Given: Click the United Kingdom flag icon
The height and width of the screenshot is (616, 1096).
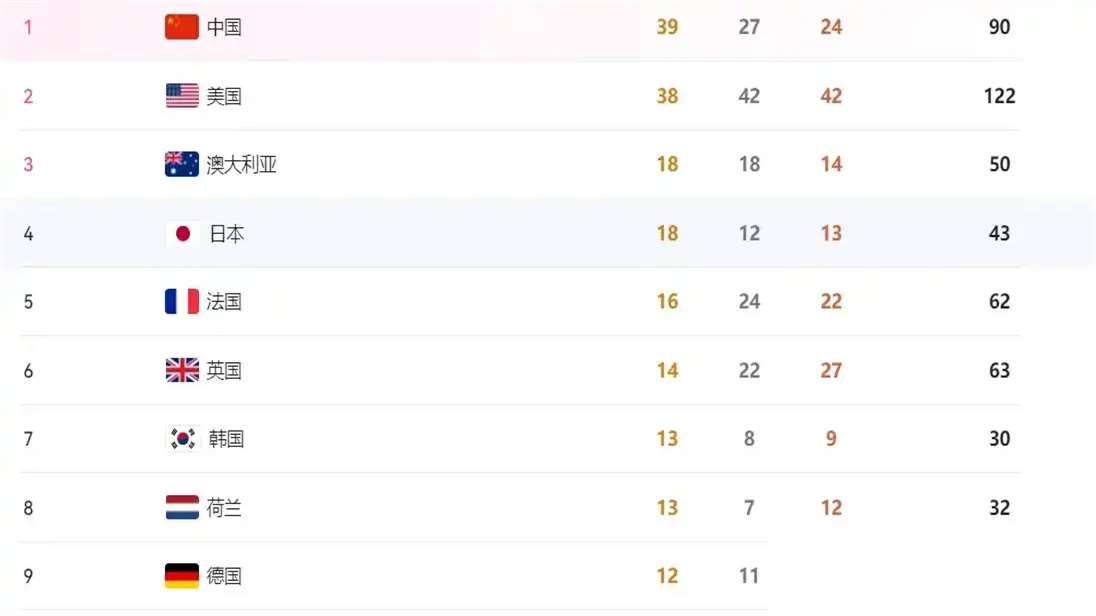Looking at the screenshot, I should (x=182, y=370).
